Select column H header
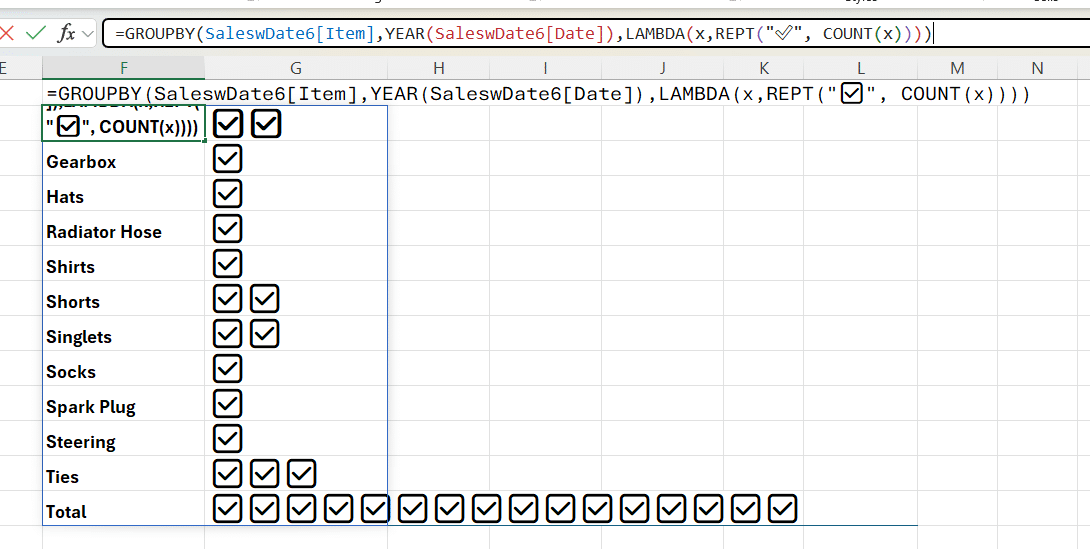The height and width of the screenshot is (549, 1090). (439, 68)
